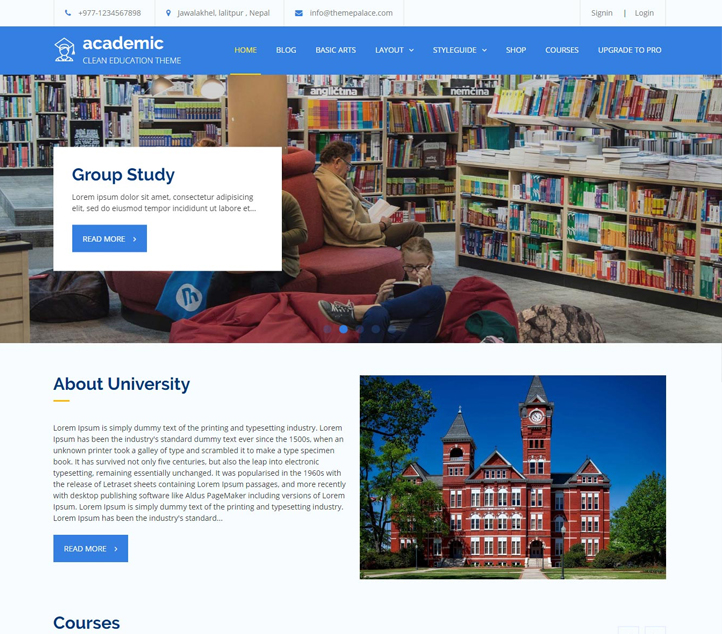Click READ MORE under Group Study
The height and width of the screenshot is (634, 722).
tap(110, 238)
